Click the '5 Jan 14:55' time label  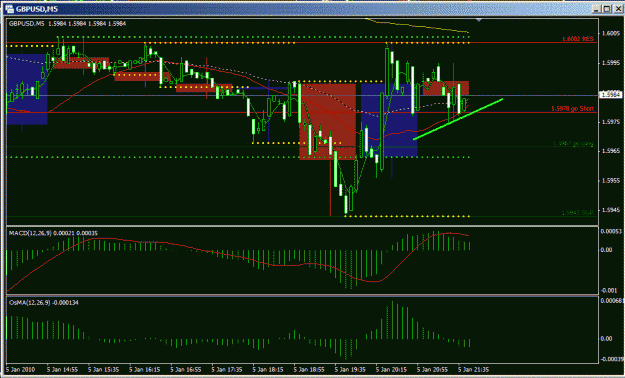(62, 370)
